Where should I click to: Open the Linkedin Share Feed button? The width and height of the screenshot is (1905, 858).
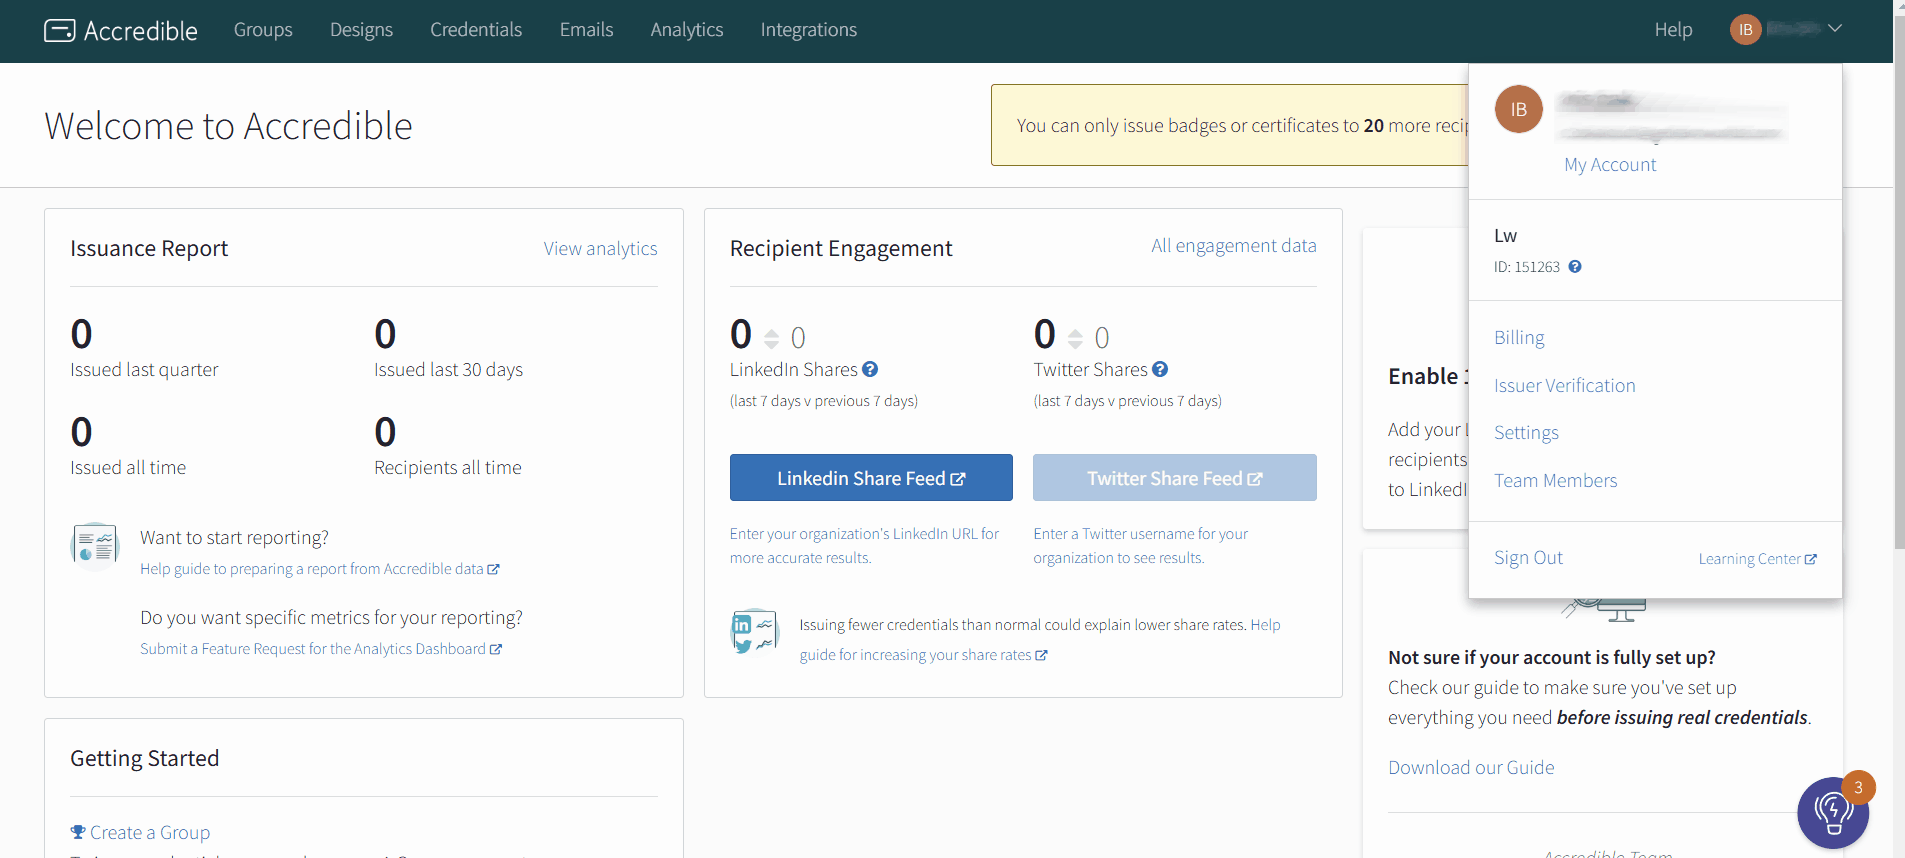pos(871,478)
